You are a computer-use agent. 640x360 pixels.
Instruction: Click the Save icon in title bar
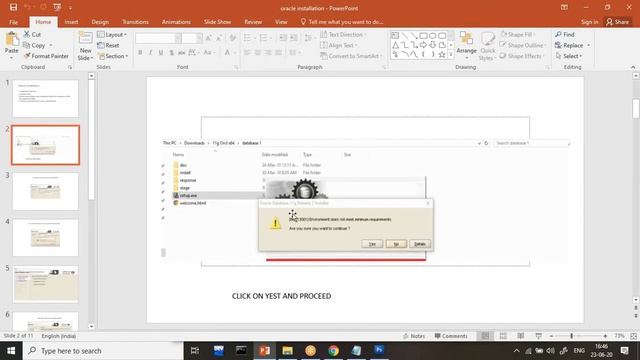[13, 7]
